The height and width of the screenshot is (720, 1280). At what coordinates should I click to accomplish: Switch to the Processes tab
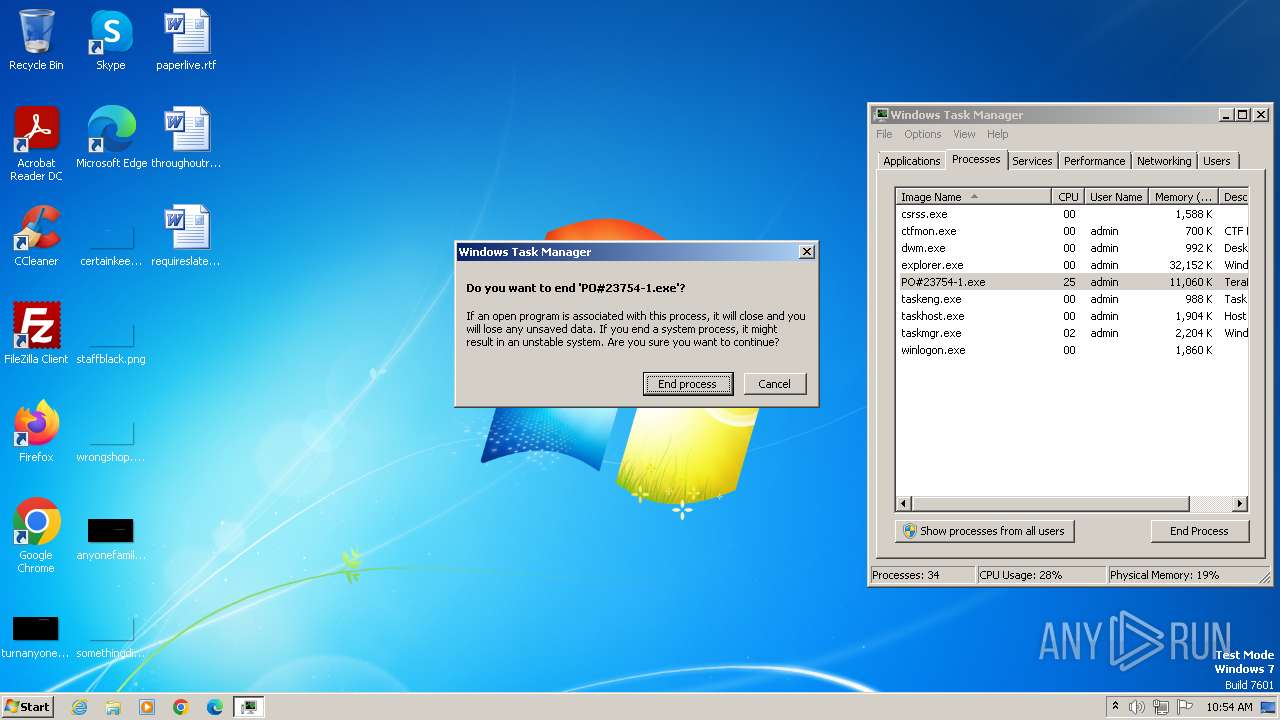tap(976, 159)
